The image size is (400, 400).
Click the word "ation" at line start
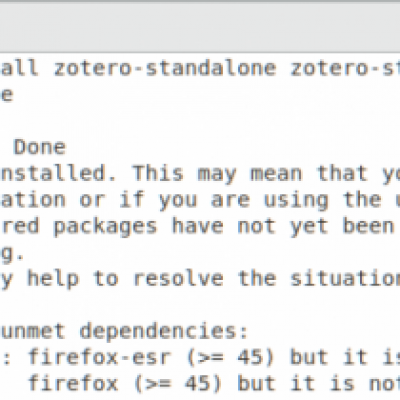(33, 200)
